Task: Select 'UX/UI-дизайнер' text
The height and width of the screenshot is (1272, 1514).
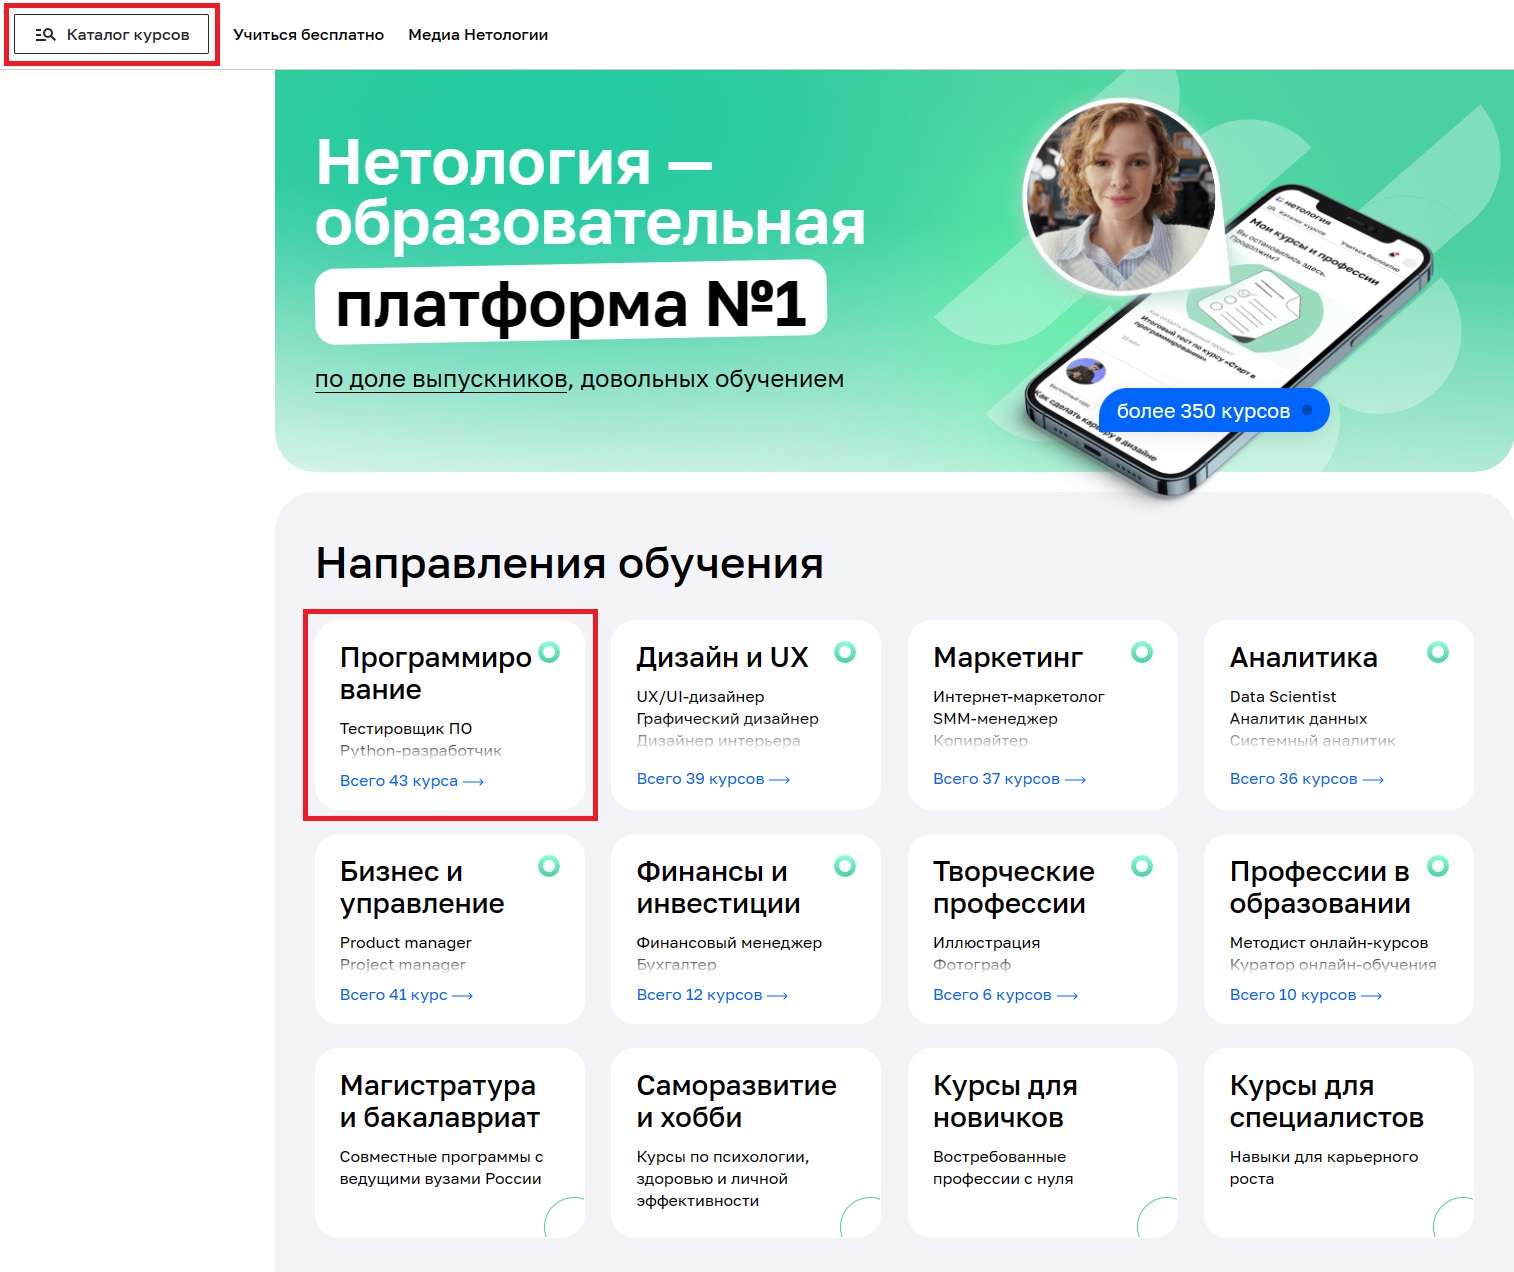Action: coord(700,696)
